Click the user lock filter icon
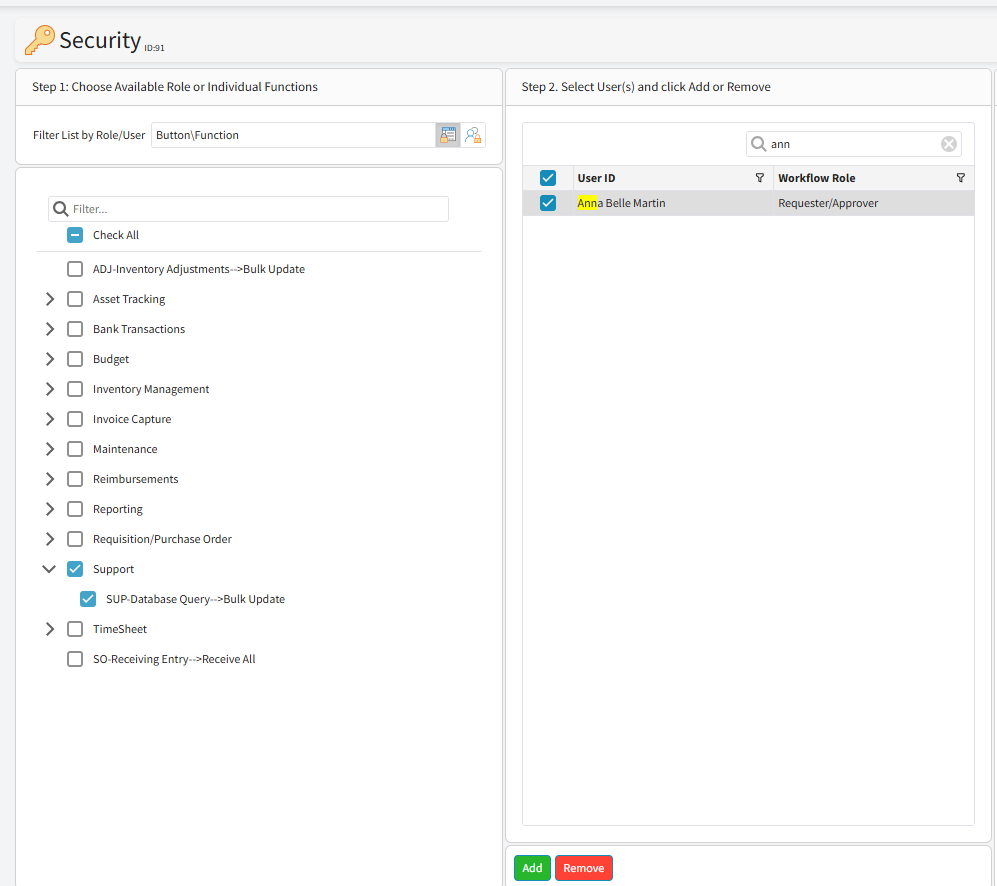The height and width of the screenshot is (886, 997). [x=473, y=135]
